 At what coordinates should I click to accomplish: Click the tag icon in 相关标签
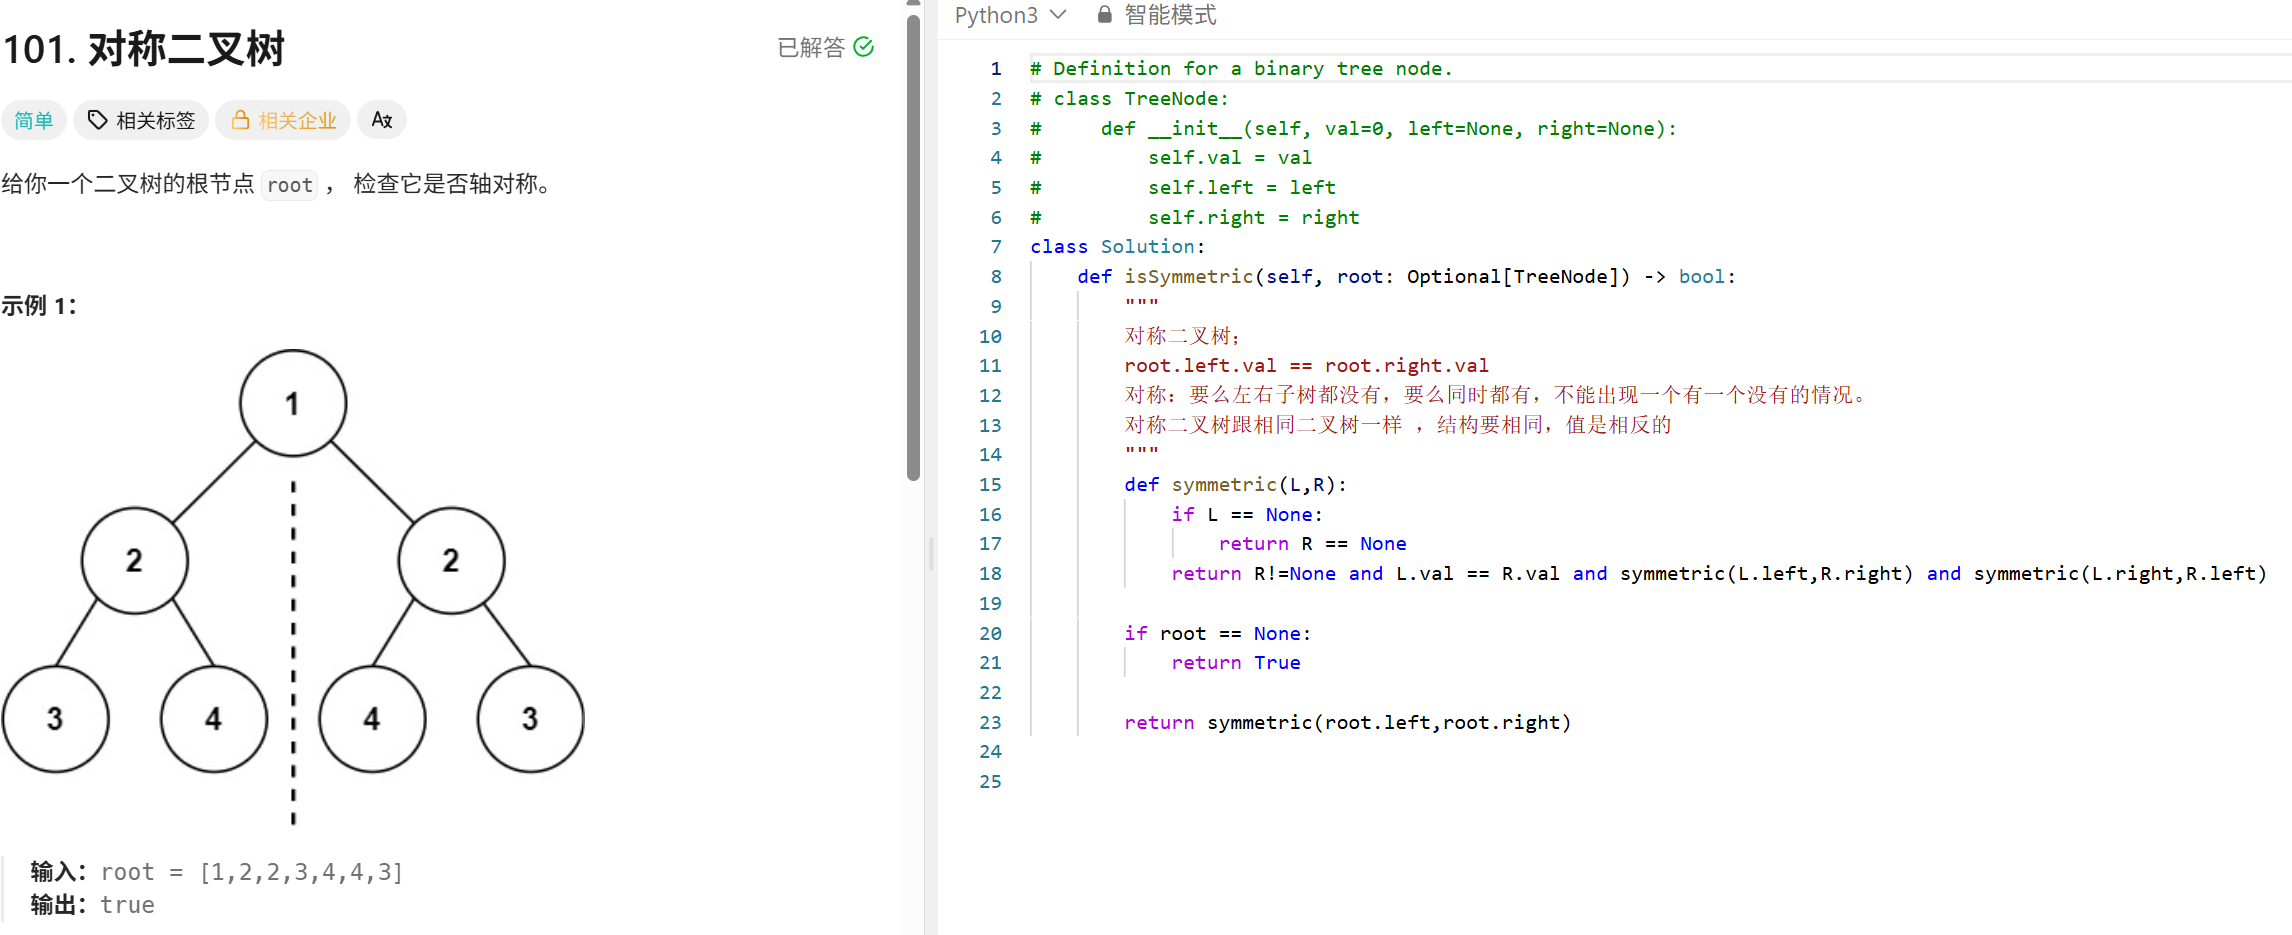(97, 120)
